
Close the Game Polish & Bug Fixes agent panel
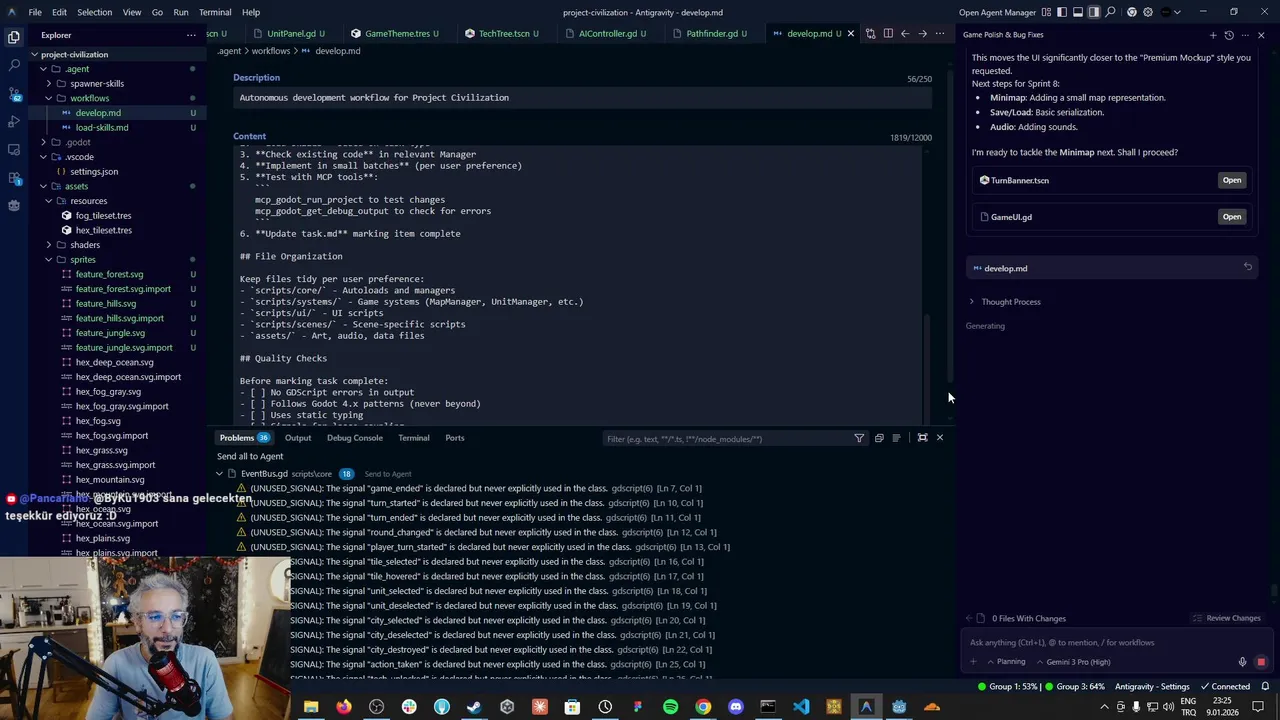[1261, 35]
